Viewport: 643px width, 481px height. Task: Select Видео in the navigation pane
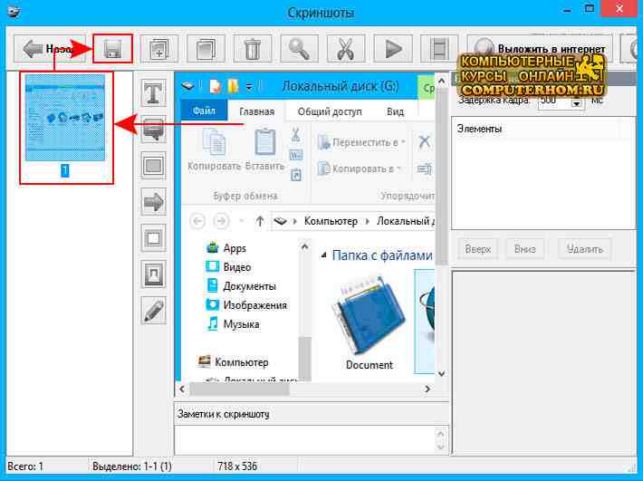pyautogui.click(x=229, y=267)
